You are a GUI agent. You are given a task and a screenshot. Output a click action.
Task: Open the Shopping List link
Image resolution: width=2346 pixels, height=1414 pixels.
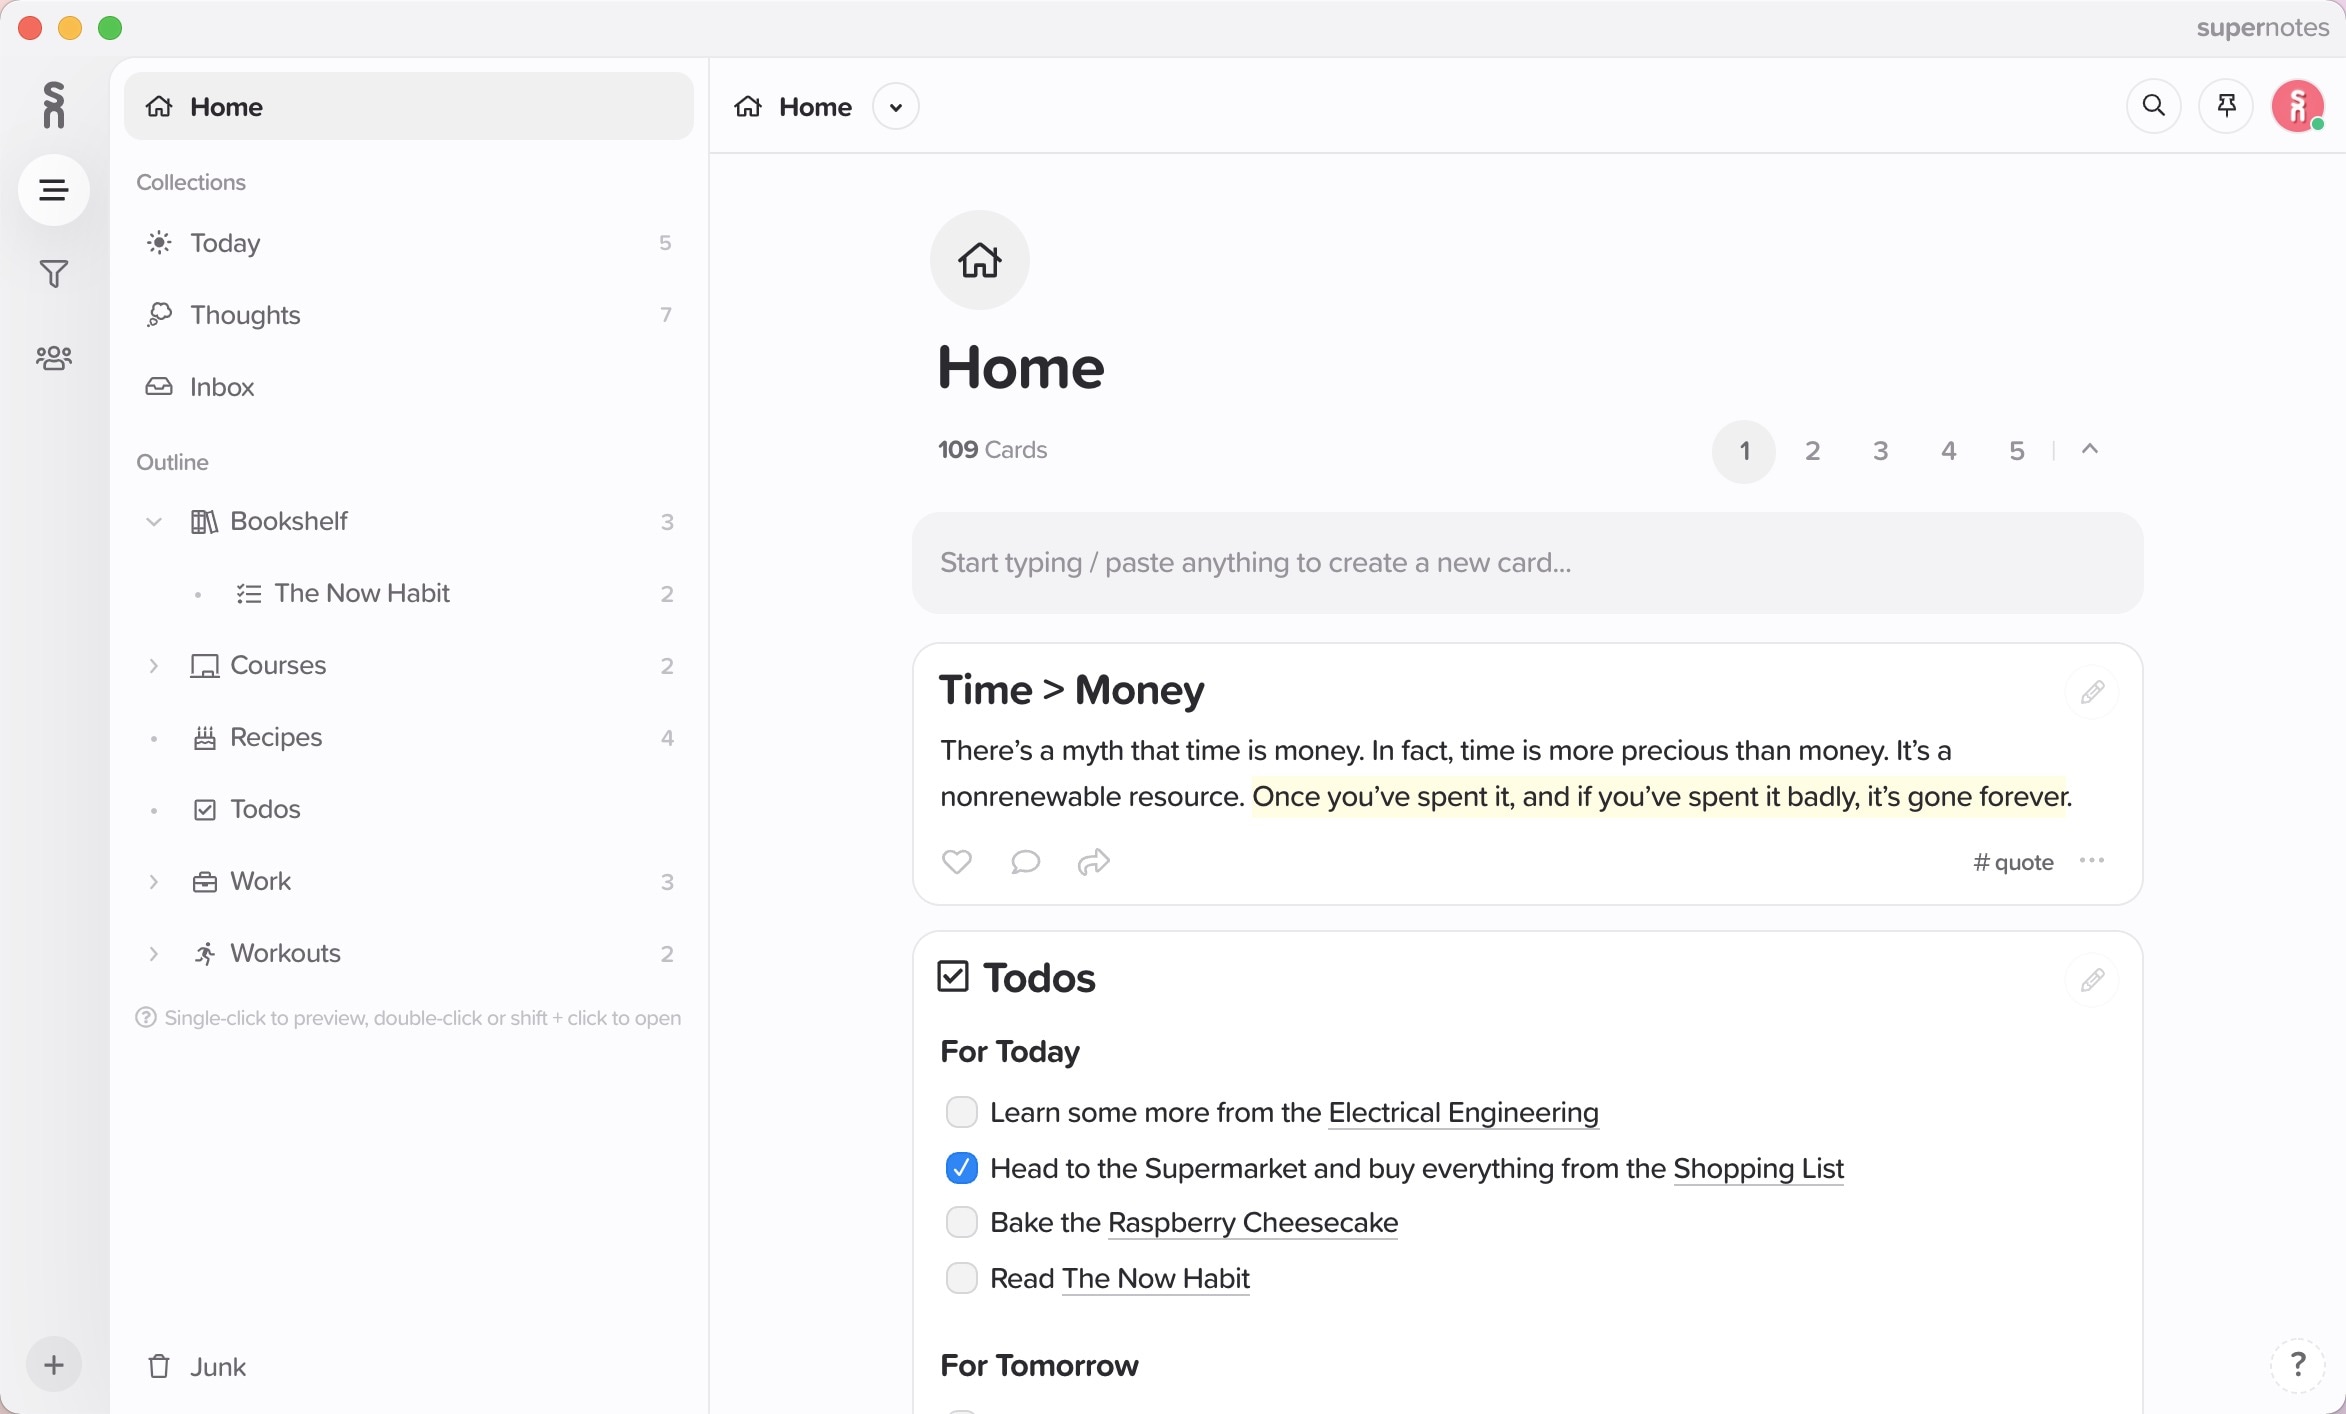1759,1168
